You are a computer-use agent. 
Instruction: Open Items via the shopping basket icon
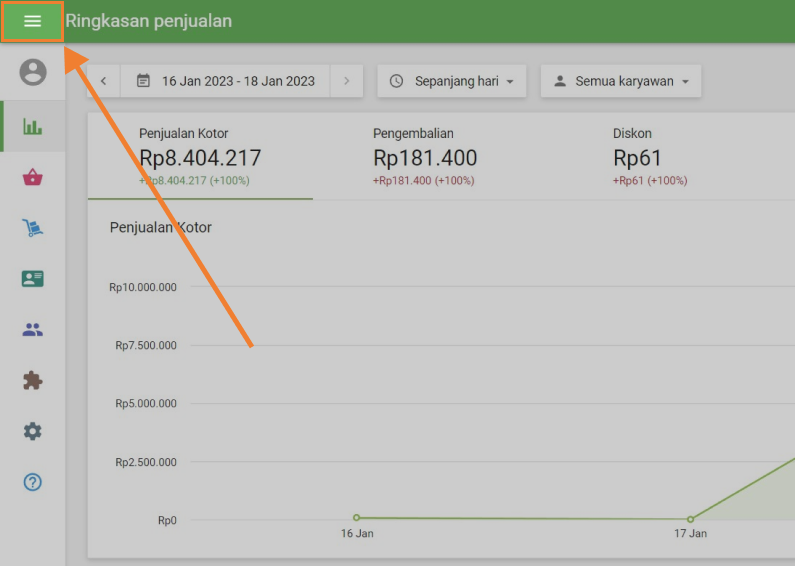(x=33, y=178)
